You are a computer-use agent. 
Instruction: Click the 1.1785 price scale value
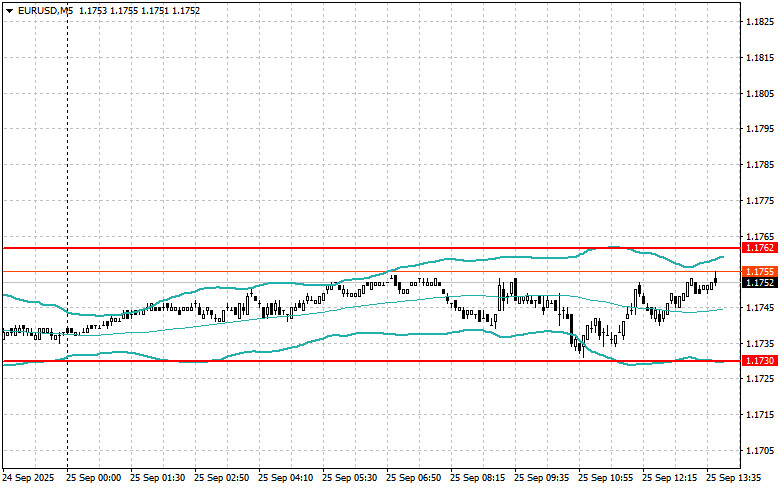click(x=760, y=165)
